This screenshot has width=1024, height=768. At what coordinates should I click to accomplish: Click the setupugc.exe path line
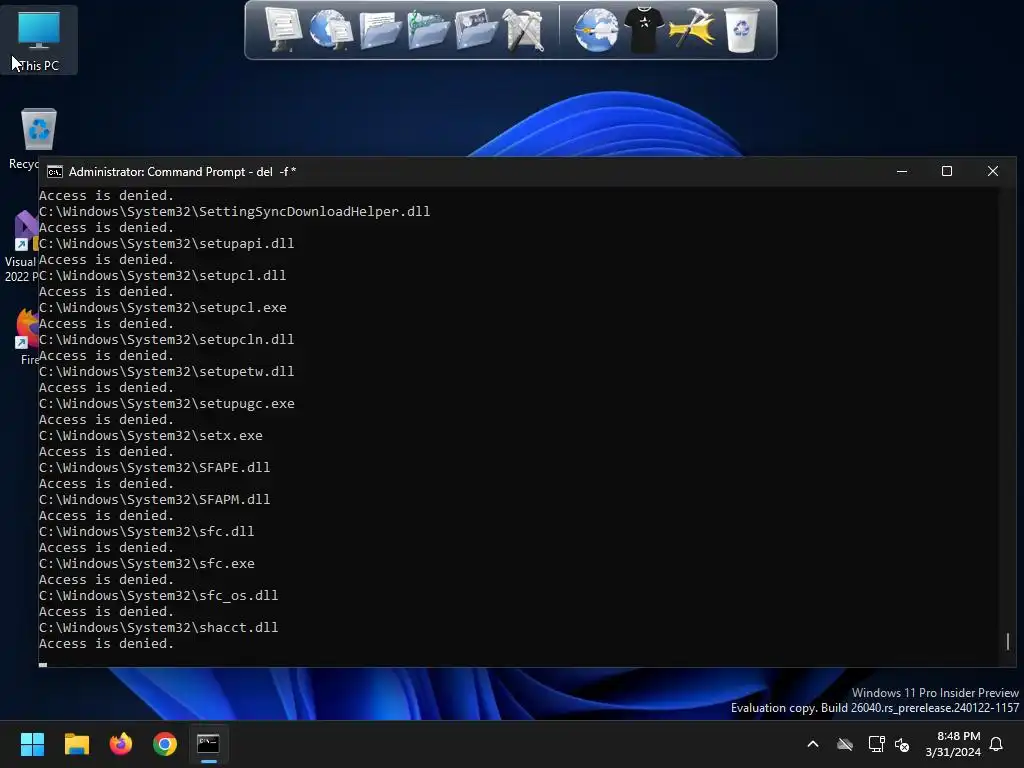[x=167, y=404]
